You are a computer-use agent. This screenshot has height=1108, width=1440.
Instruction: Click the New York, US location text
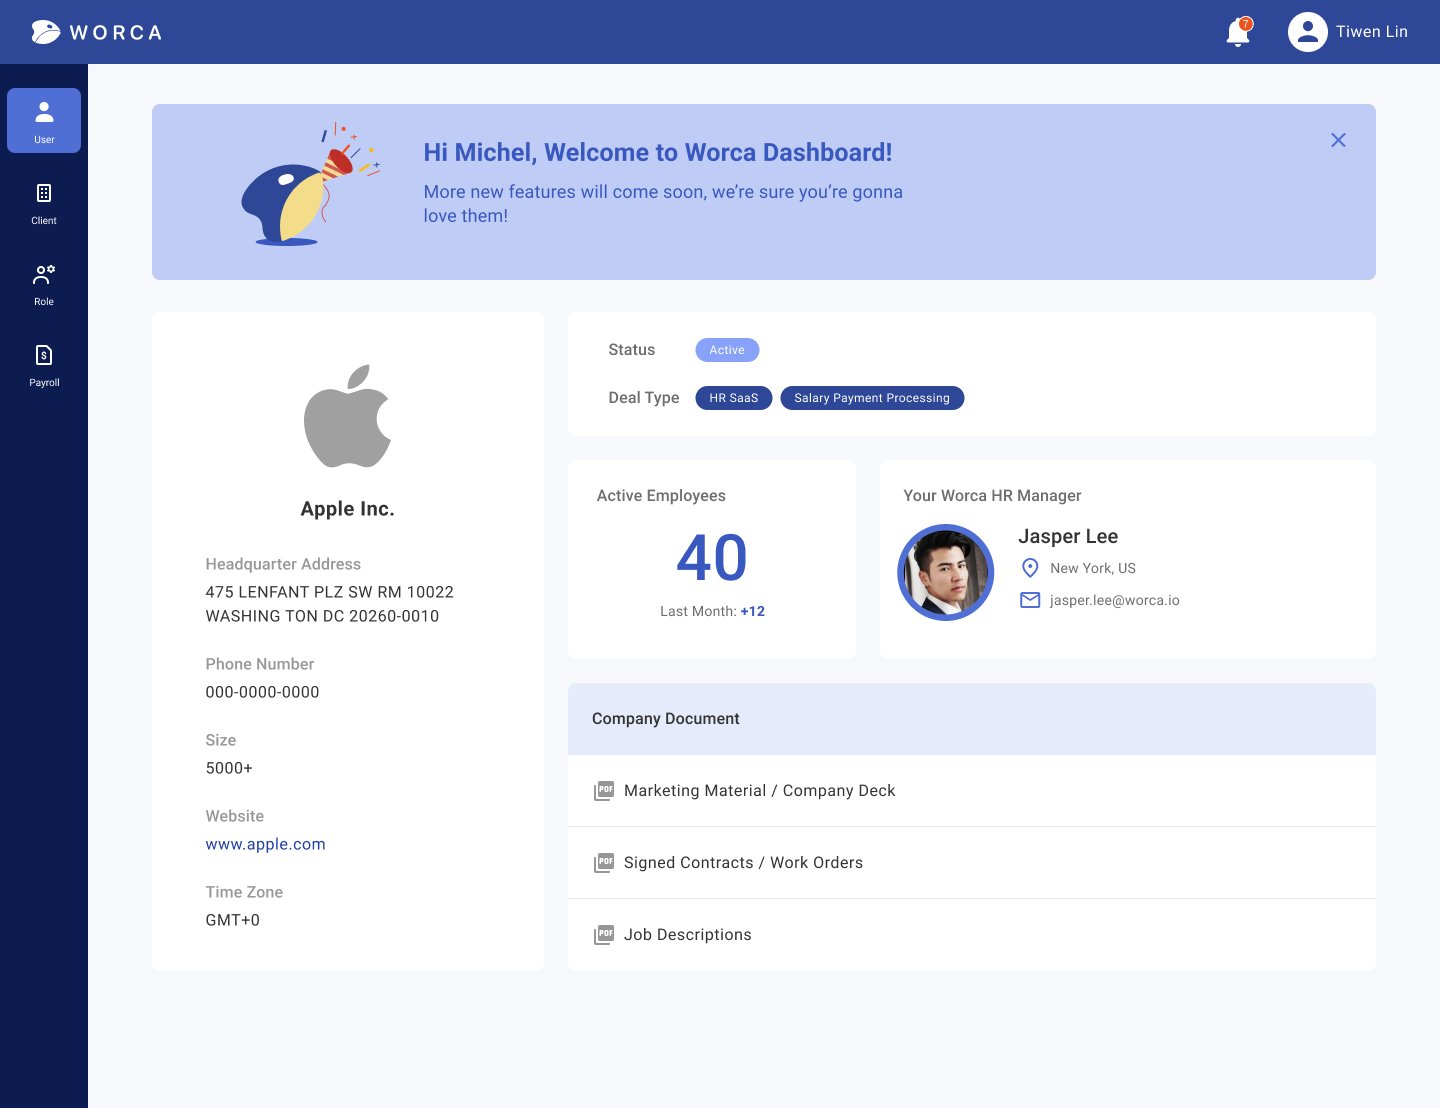tap(1093, 568)
